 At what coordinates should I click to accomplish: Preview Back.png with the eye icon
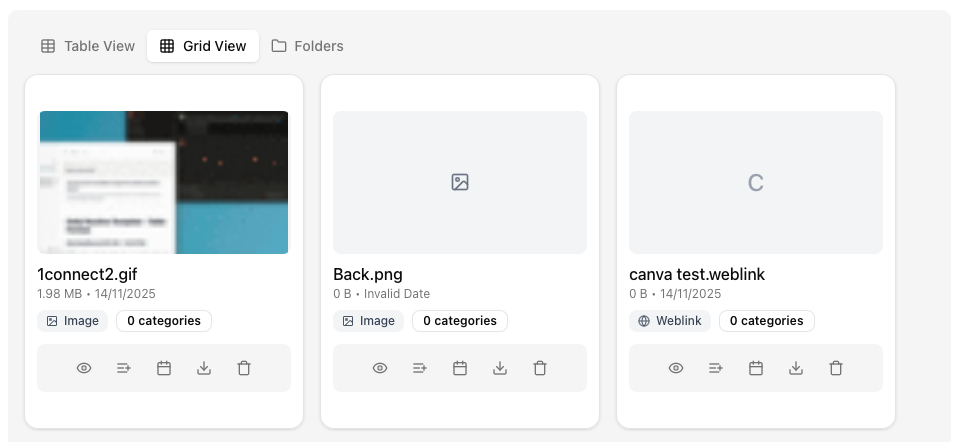(380, 368)
